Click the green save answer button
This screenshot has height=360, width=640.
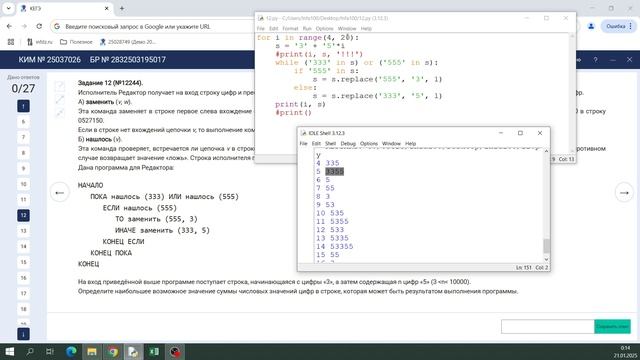coord(612,326)
